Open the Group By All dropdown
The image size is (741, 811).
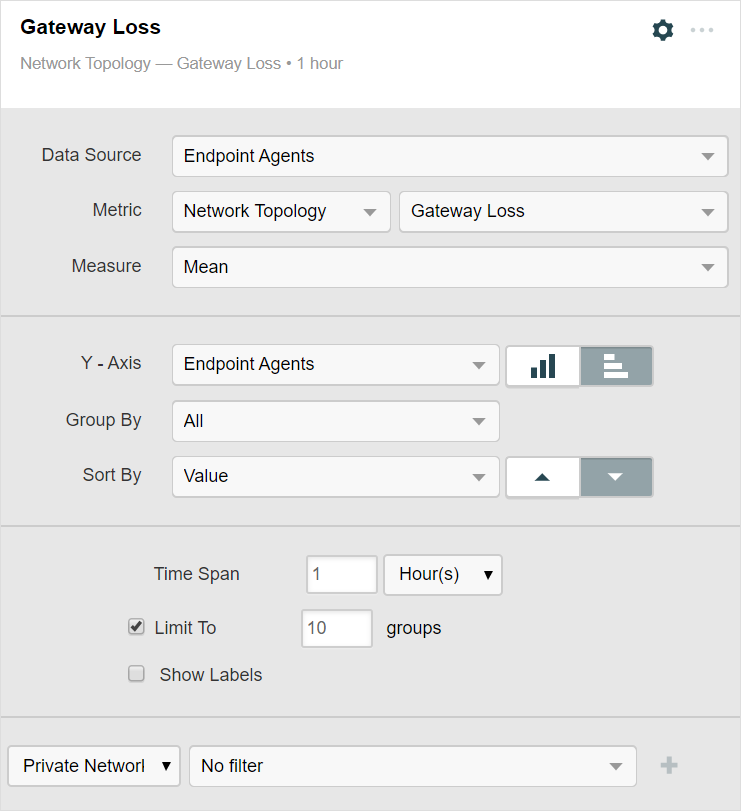[x=335, y=421]
